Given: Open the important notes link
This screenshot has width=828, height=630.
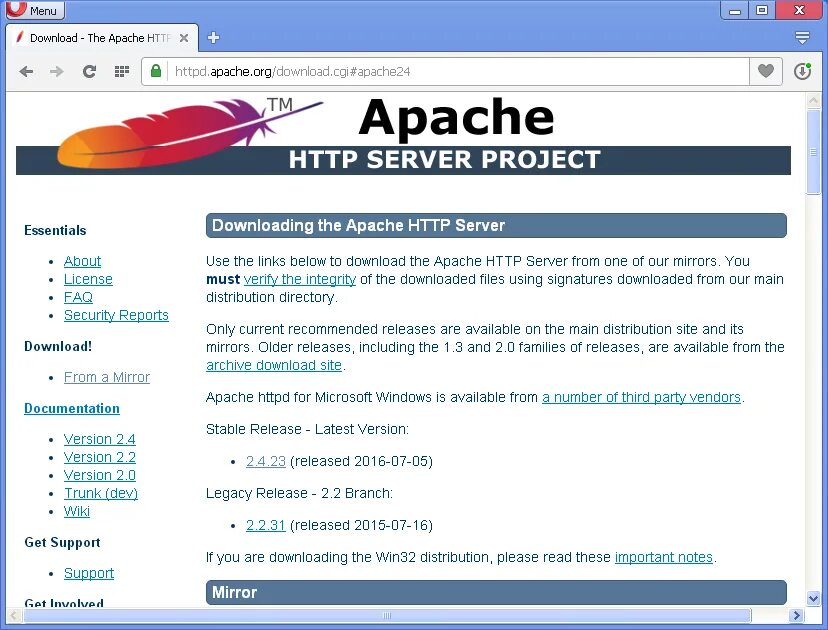Looking at the screenshot, I should [x=664, y=557].
